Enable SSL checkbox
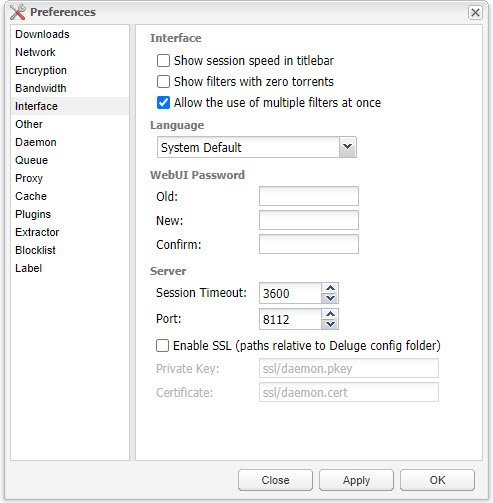This screenshot has height=503, width=493. [x=162, y=346]
